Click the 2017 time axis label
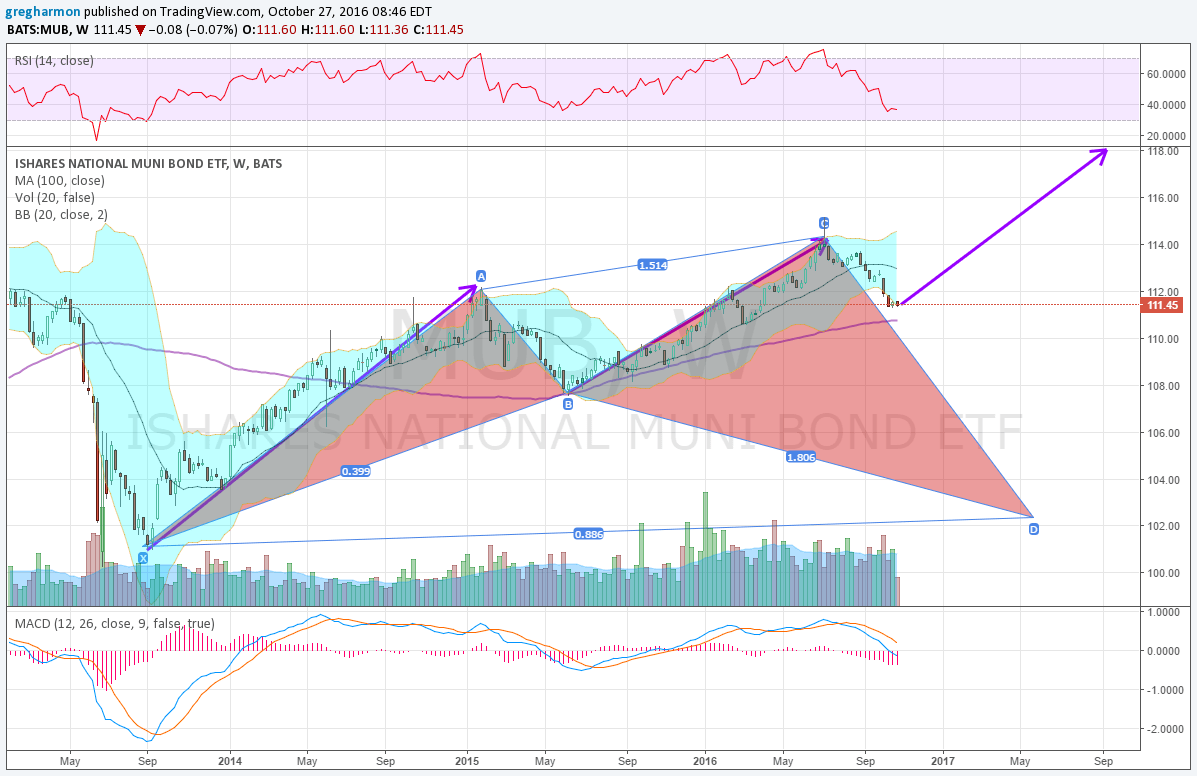This screenshot has width=1197, height=776. (943, 762)
